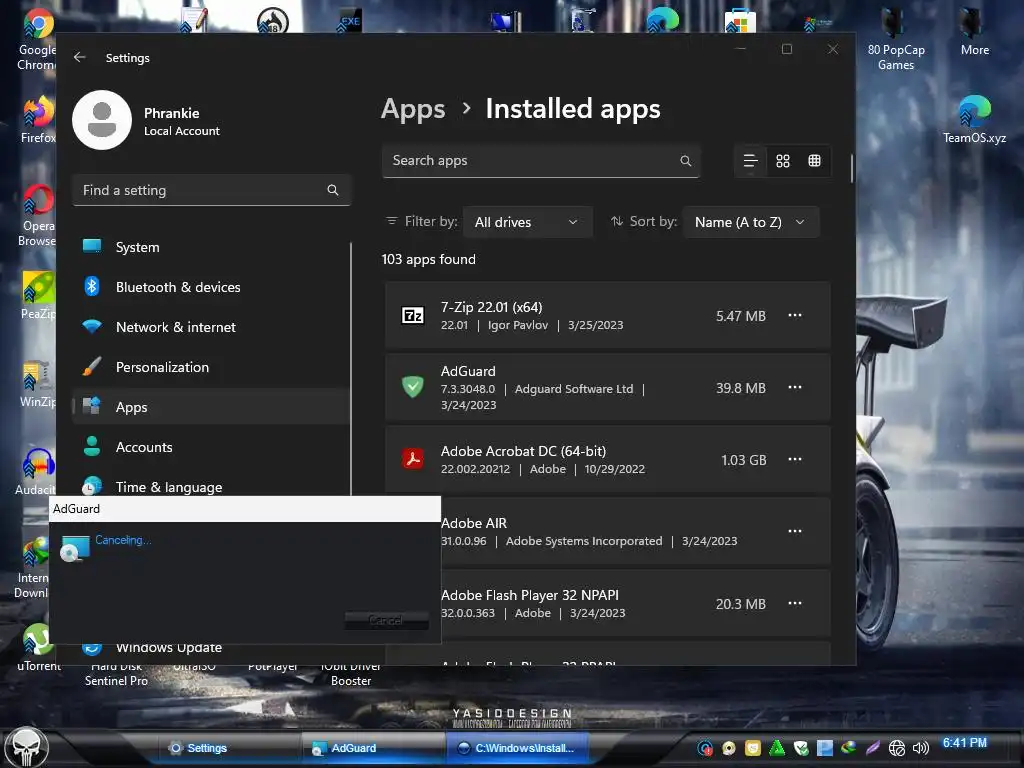Open Accounts settings
This screenshot has height=768, width=1024.
tap(212, 447)
